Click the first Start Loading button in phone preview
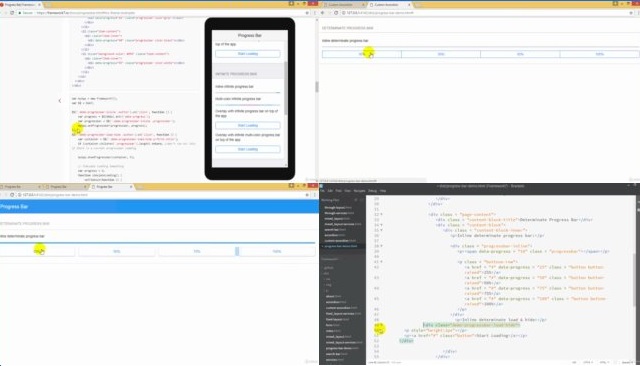Viewport: 640px width, 366px height. (x=248, y=54)
